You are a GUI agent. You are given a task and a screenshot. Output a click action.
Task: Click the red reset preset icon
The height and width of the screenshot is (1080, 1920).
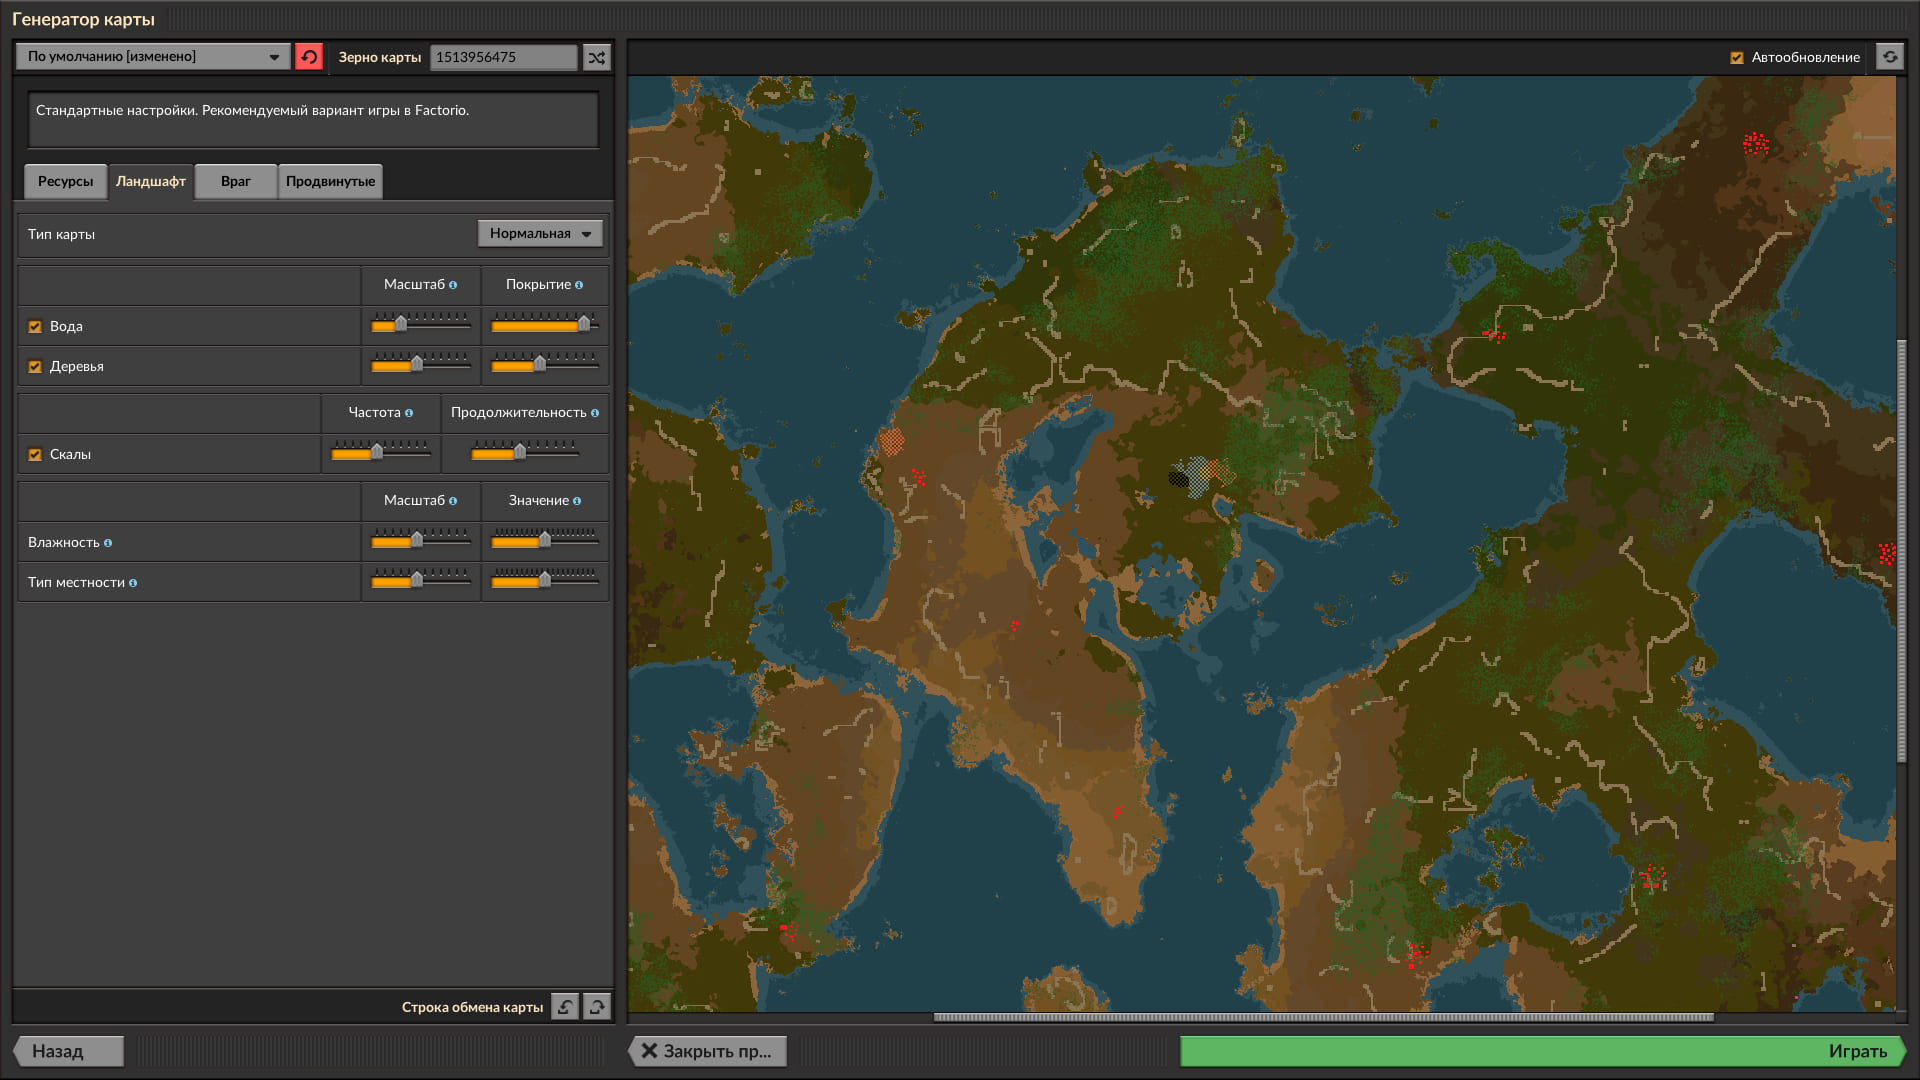(x=308, y=57)
